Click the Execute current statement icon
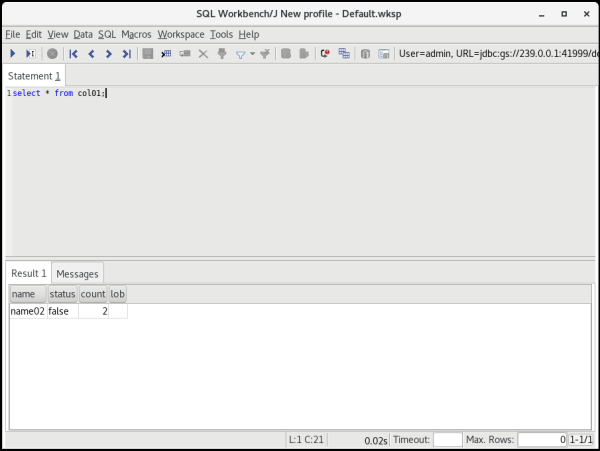Screen dimensions: 600x451 click(30, 54)
